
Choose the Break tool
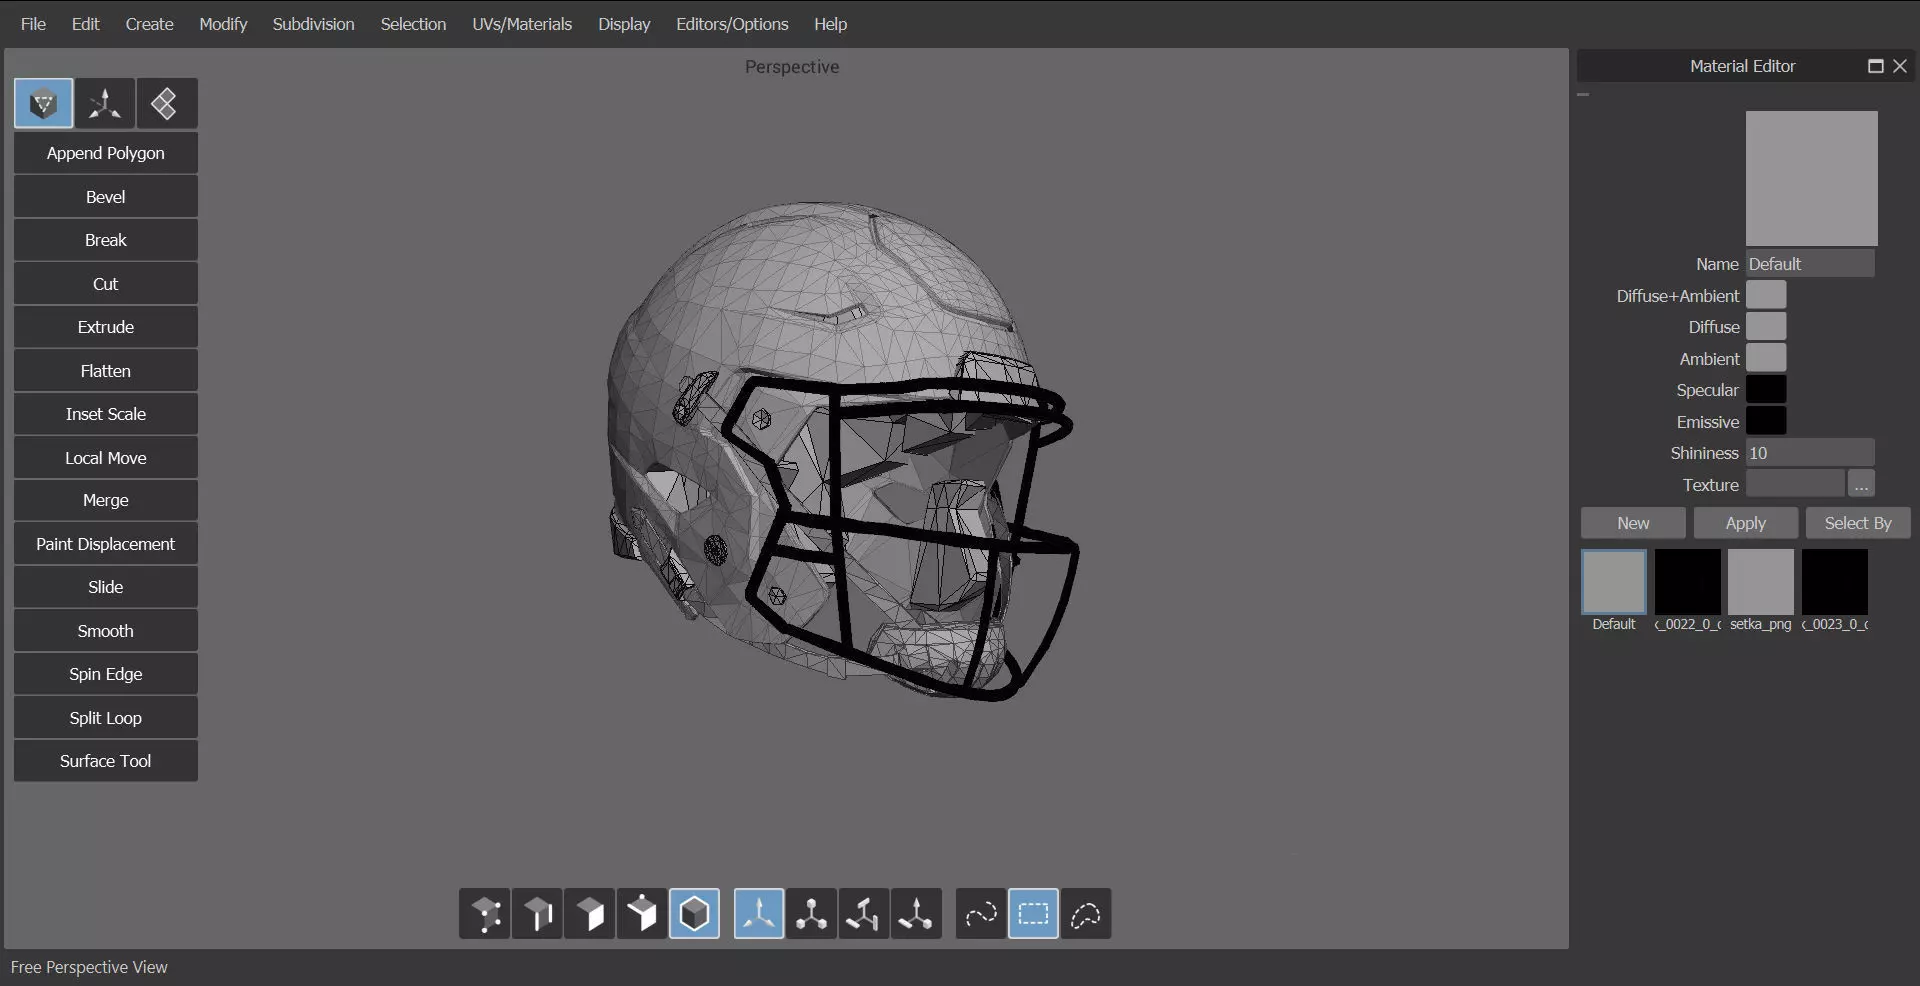[106, 240]
